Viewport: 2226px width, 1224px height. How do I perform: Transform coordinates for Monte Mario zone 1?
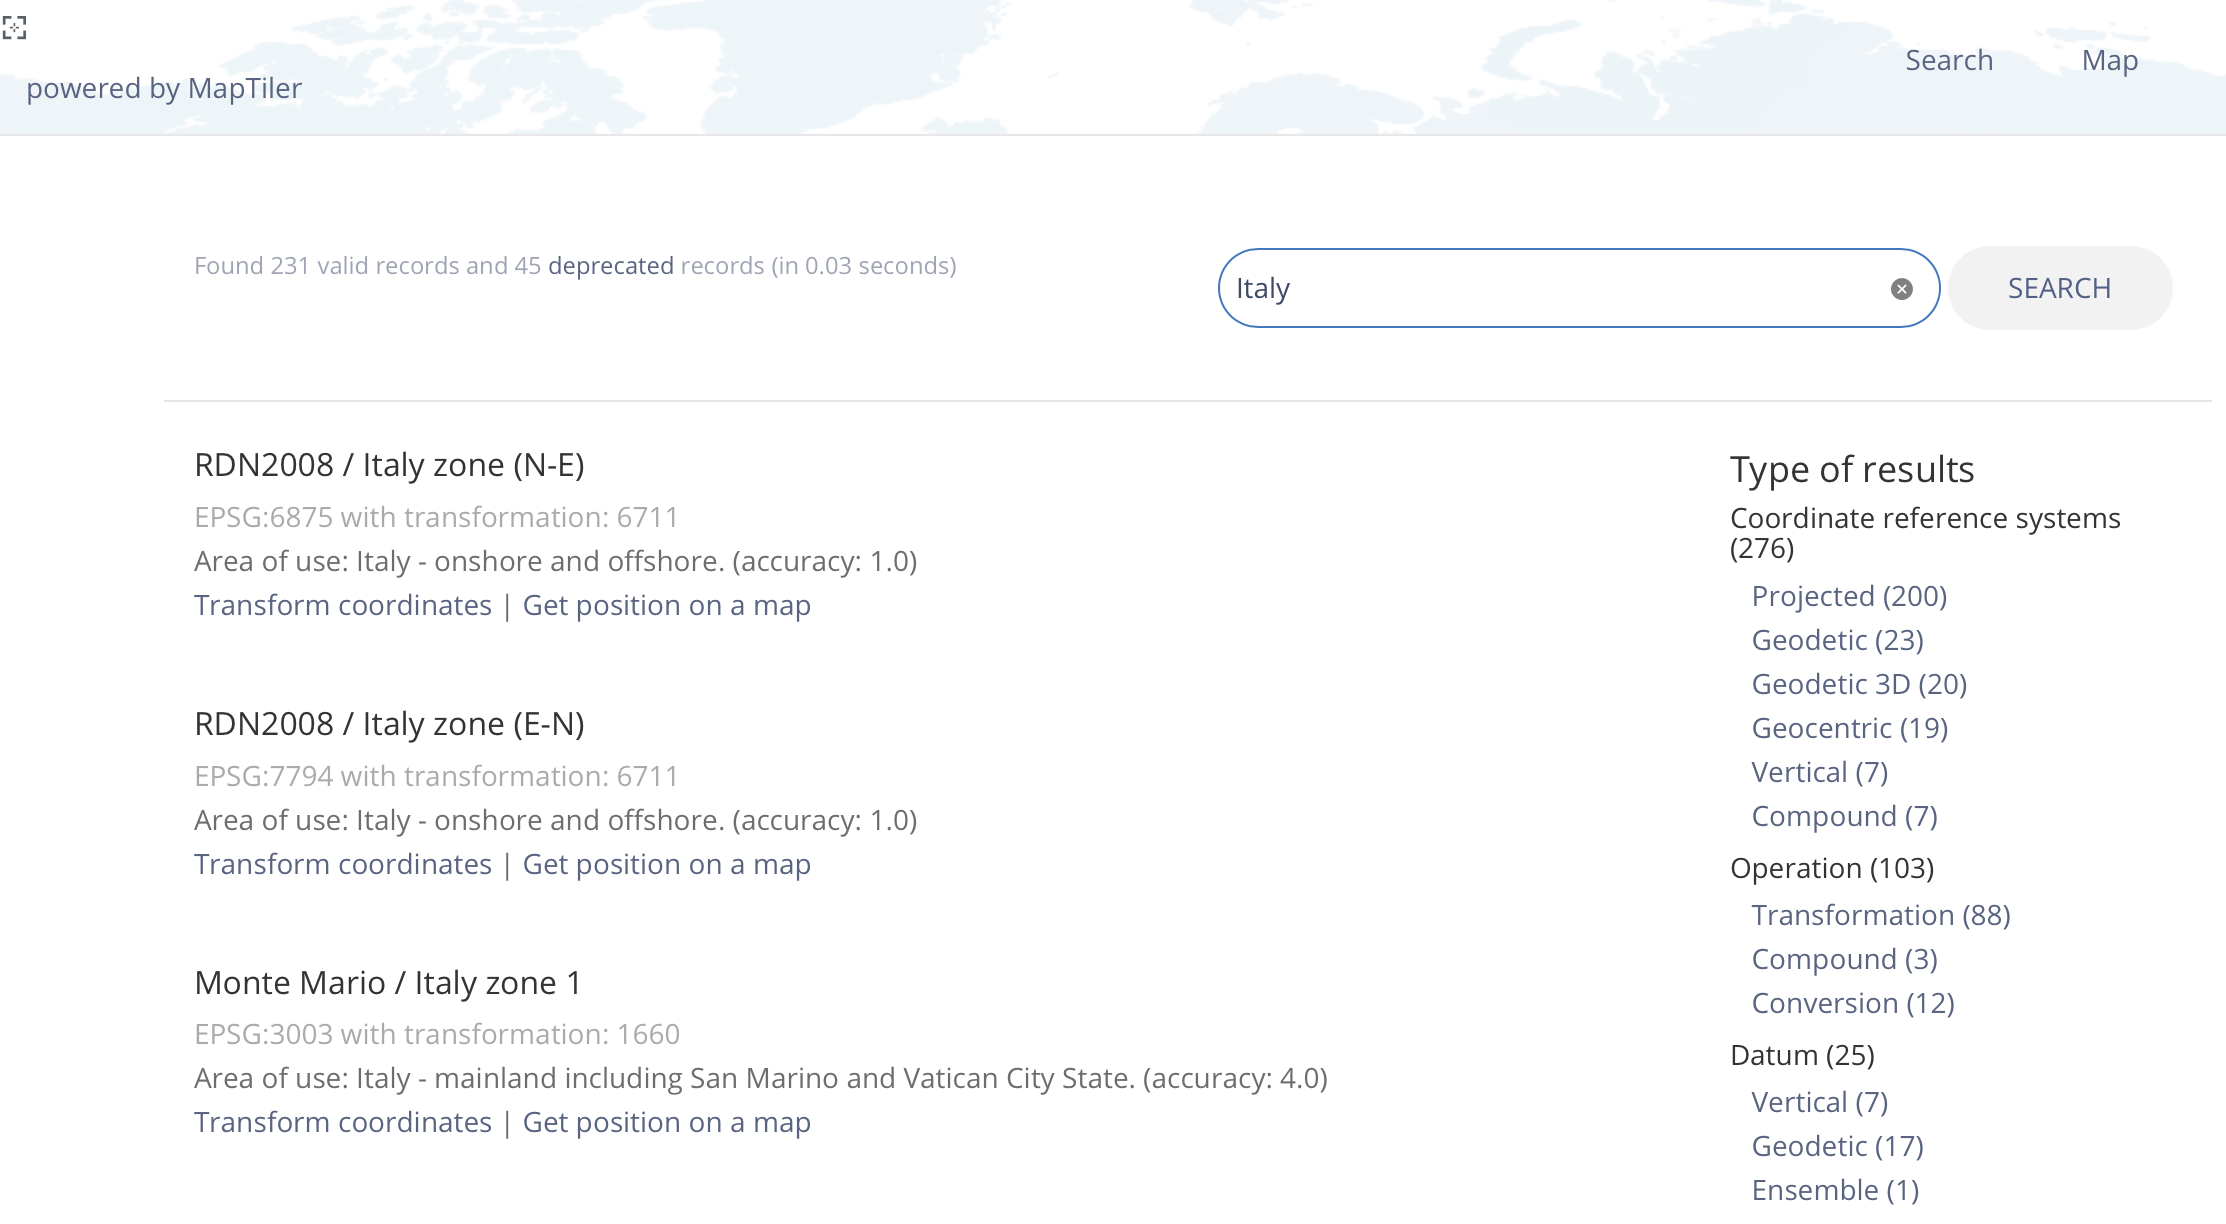pyautogui.click(x=343, y=1123)
